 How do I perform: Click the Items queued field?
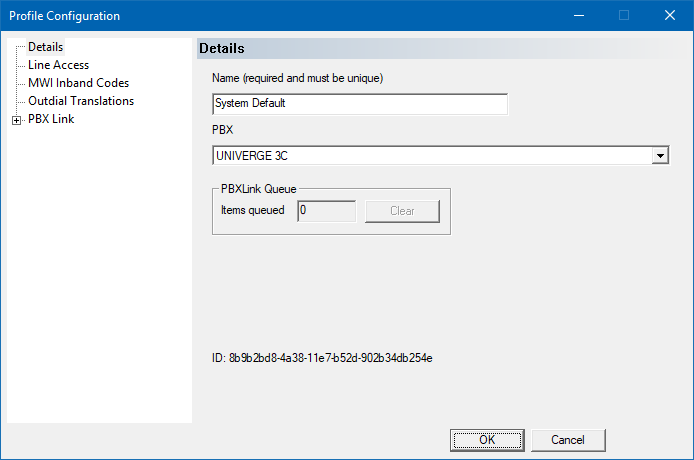[x=327, y=211]
